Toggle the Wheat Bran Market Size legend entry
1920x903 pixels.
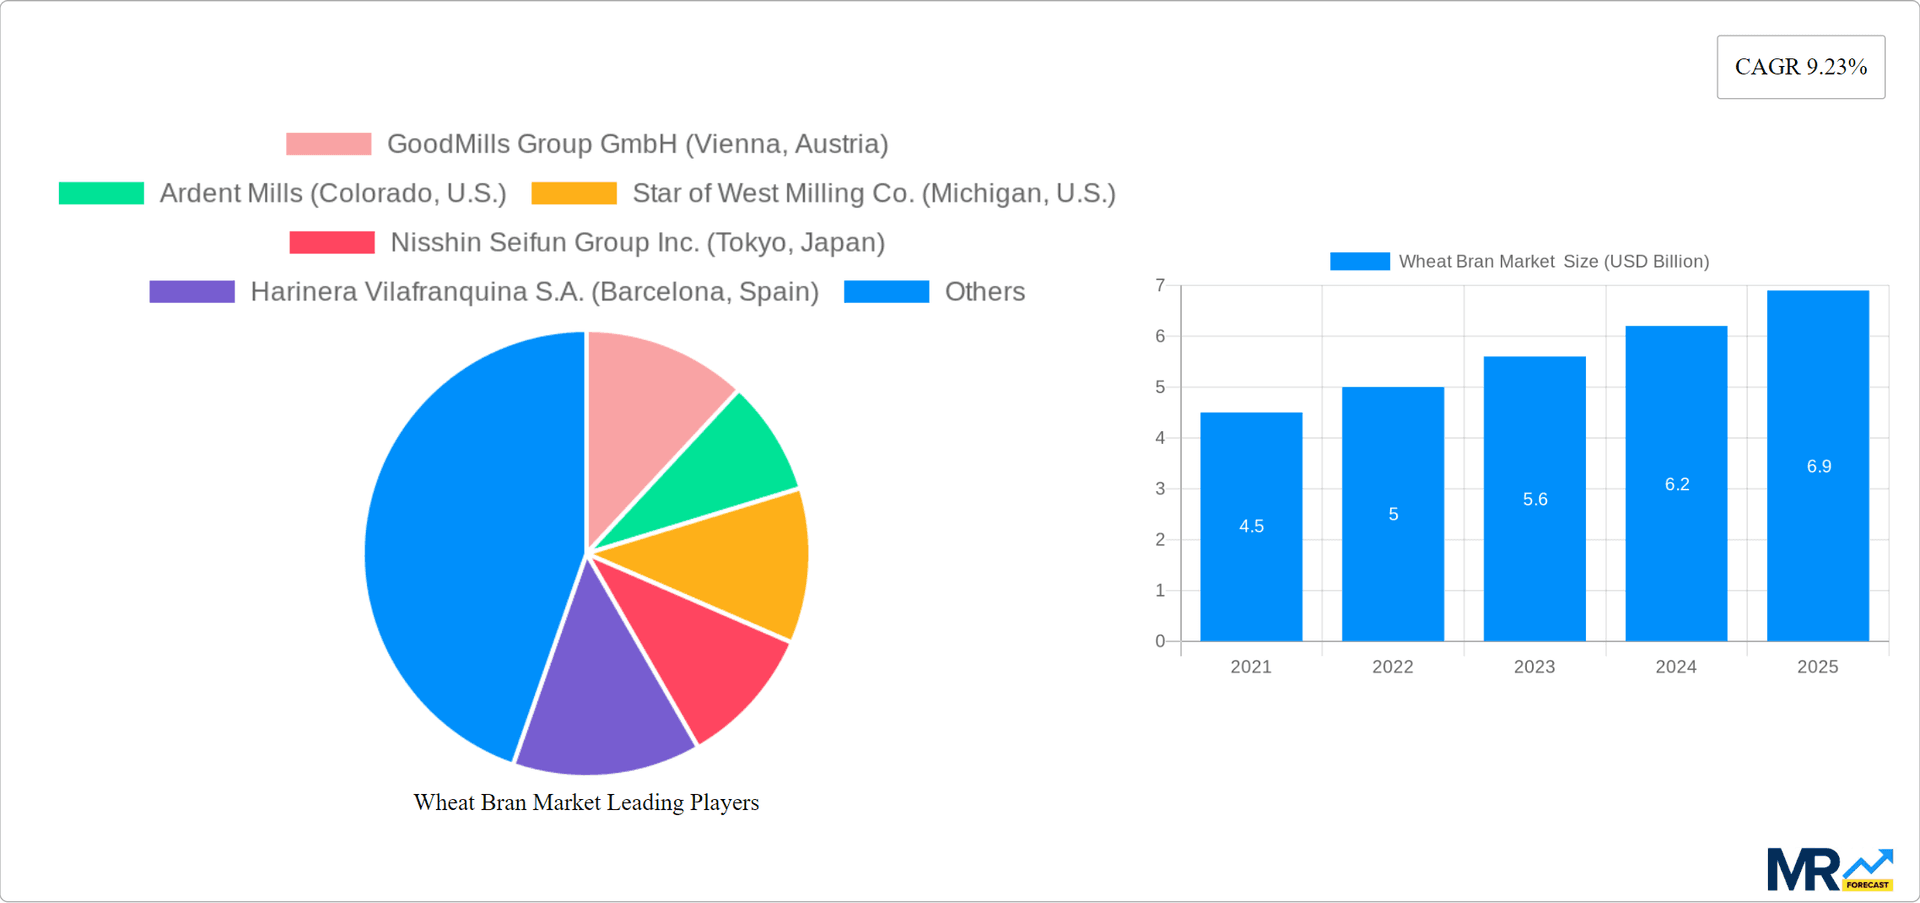point(1553,261)
